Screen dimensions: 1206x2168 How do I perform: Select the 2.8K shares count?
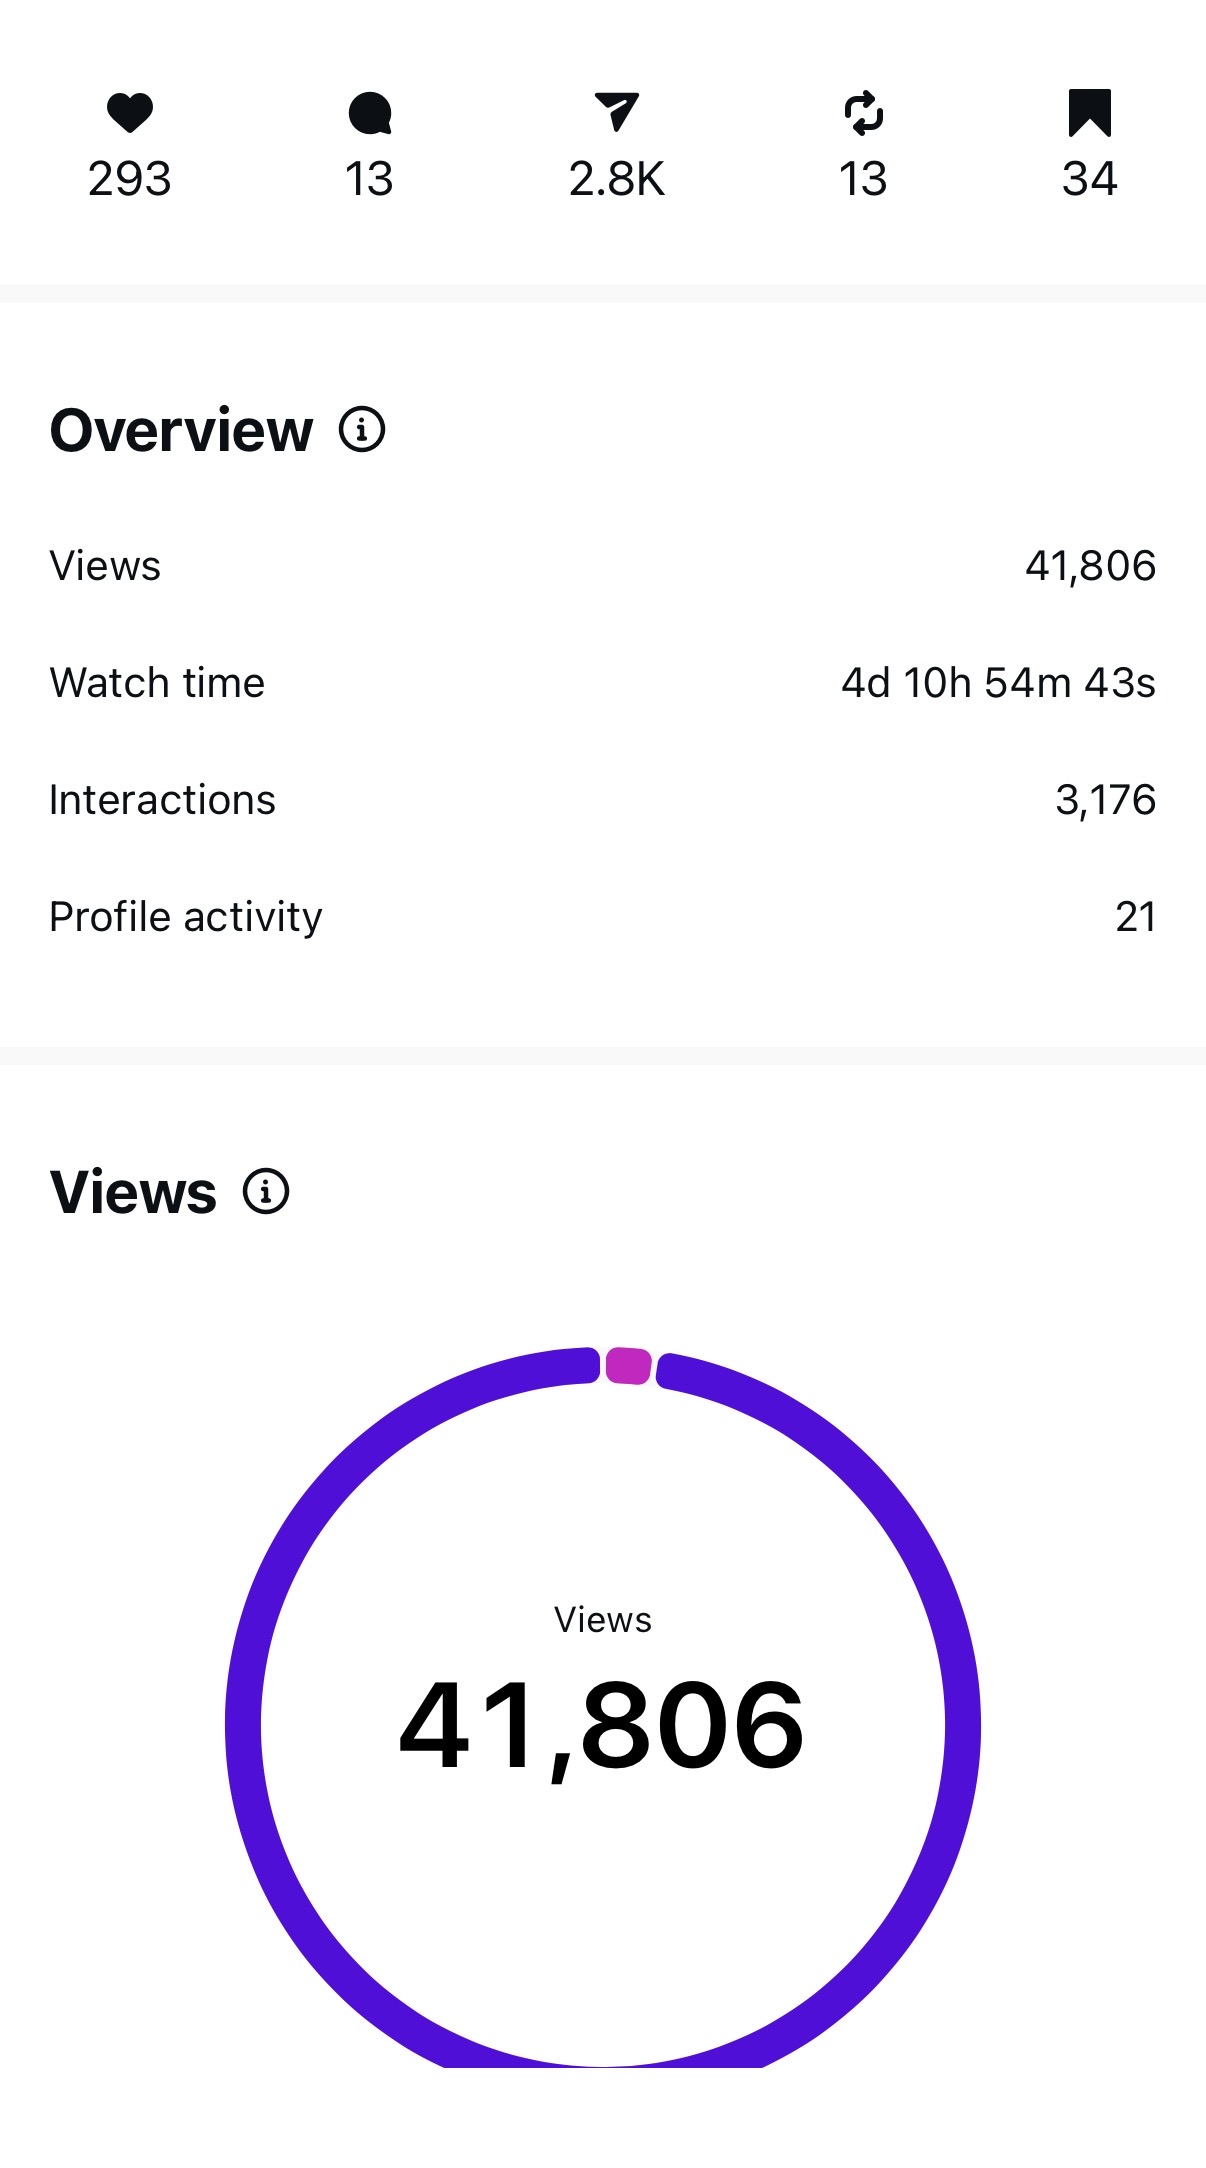(x=617, y=179)
